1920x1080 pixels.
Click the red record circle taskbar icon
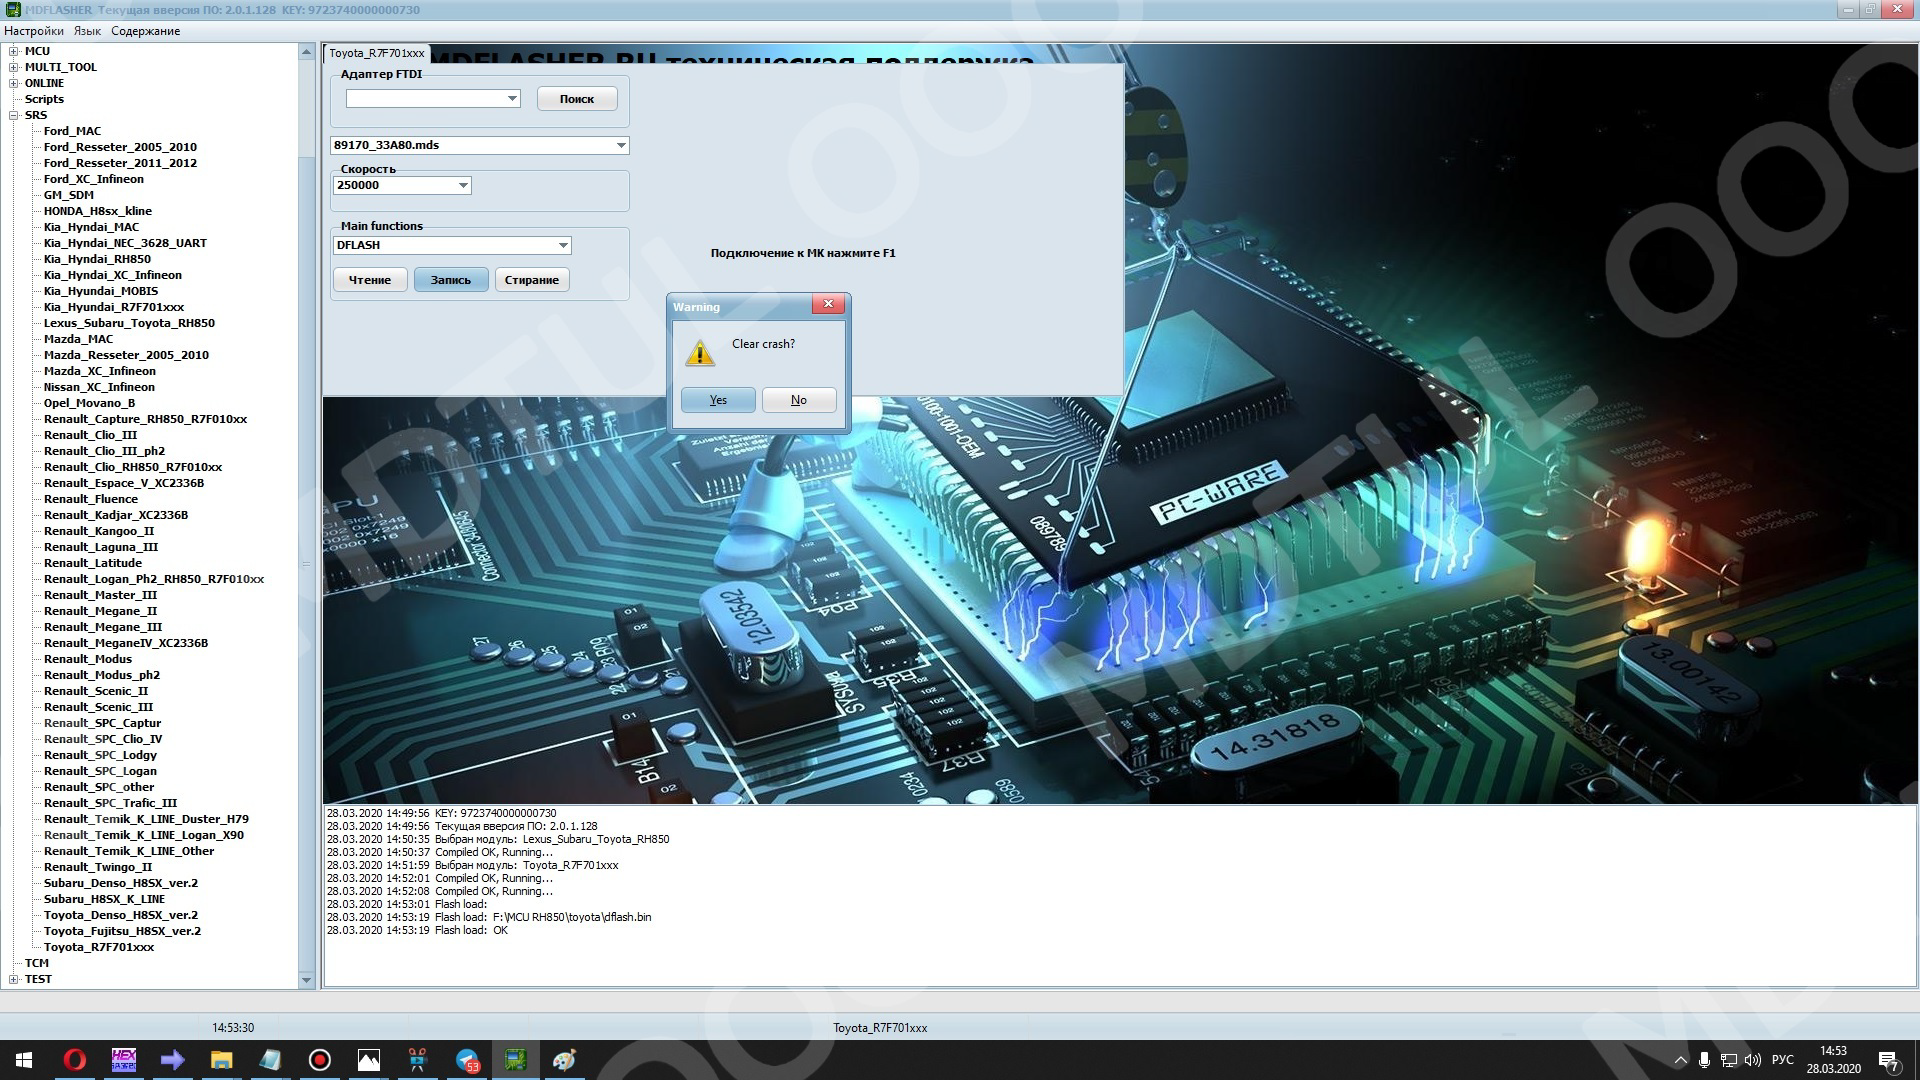(319, 1060)
